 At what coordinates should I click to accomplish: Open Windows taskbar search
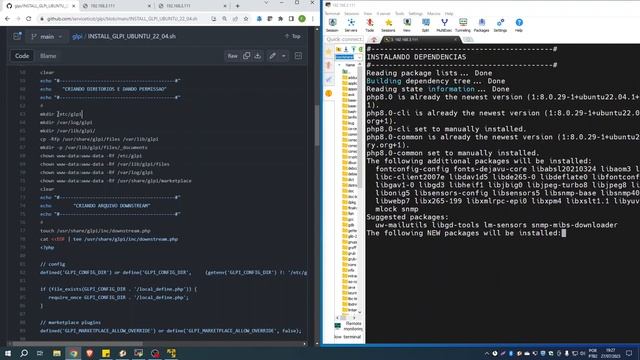[24, 353]
